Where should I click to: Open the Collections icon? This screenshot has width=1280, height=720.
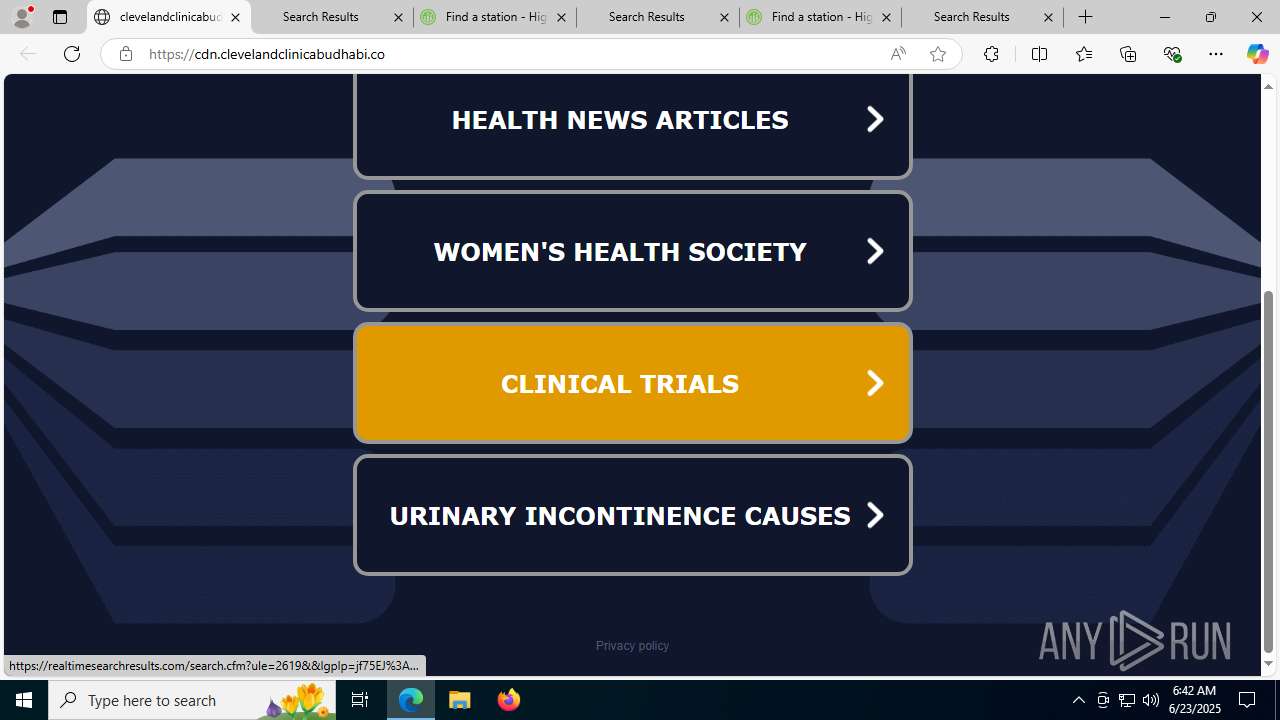pyautogui.click(x=1128, y=54)
